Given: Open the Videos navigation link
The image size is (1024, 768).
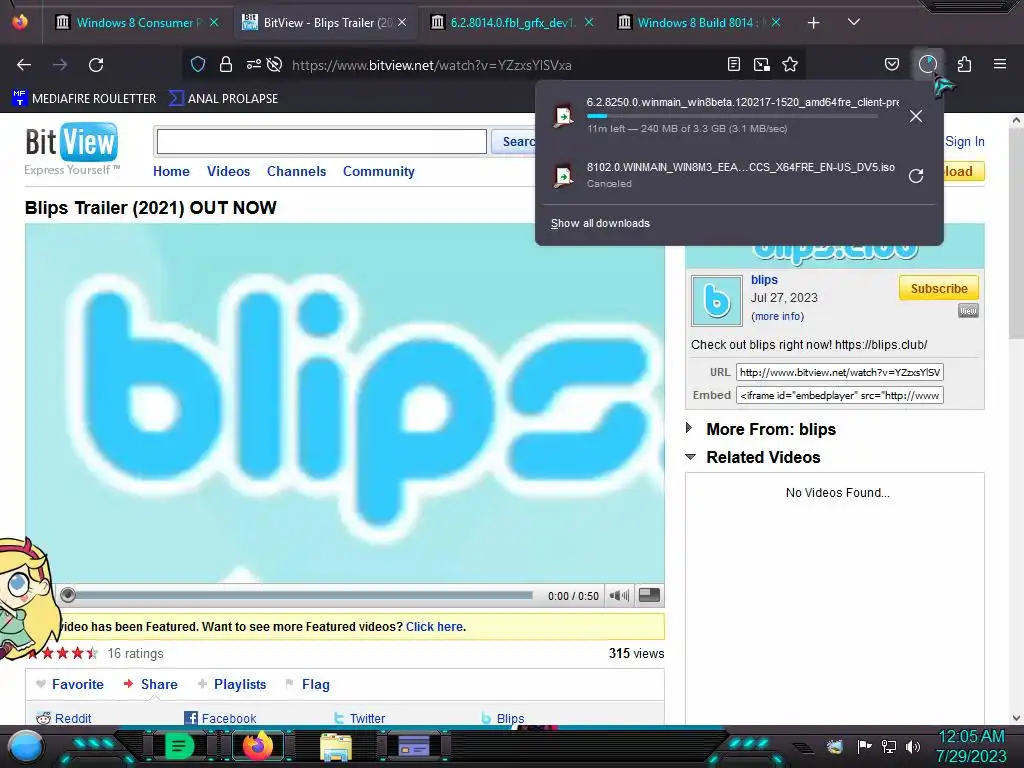Looking at the screenshot, I should (x=229, y=171).
